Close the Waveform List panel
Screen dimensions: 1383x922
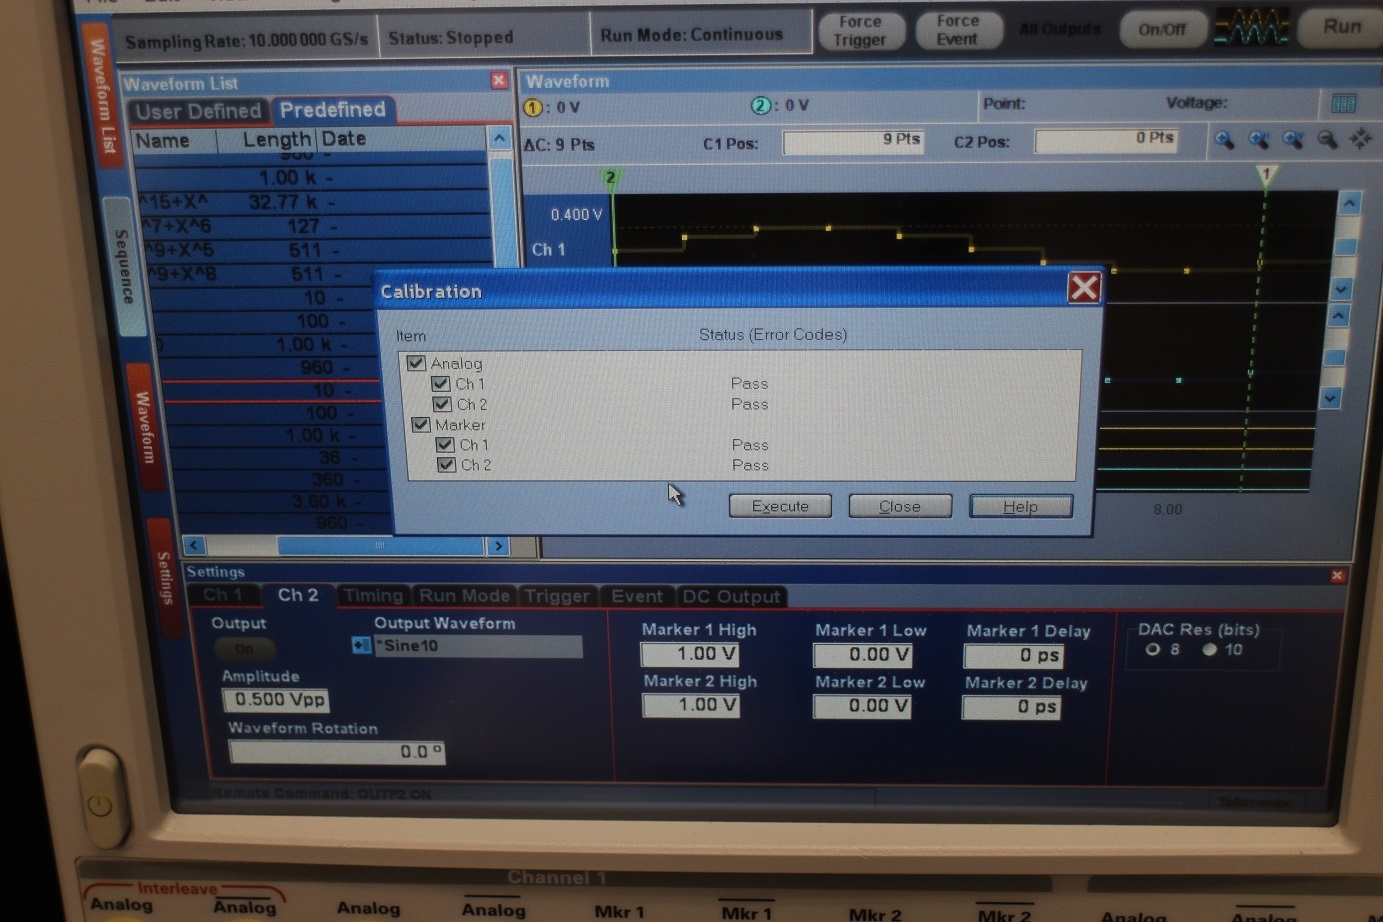pos(499,80)
